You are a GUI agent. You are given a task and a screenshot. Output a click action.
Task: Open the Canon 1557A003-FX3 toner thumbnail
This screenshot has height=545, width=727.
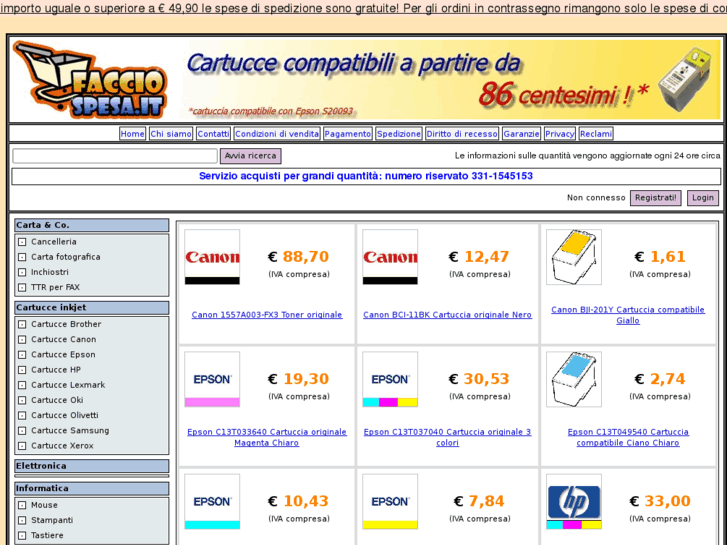[x=212, y=257]
